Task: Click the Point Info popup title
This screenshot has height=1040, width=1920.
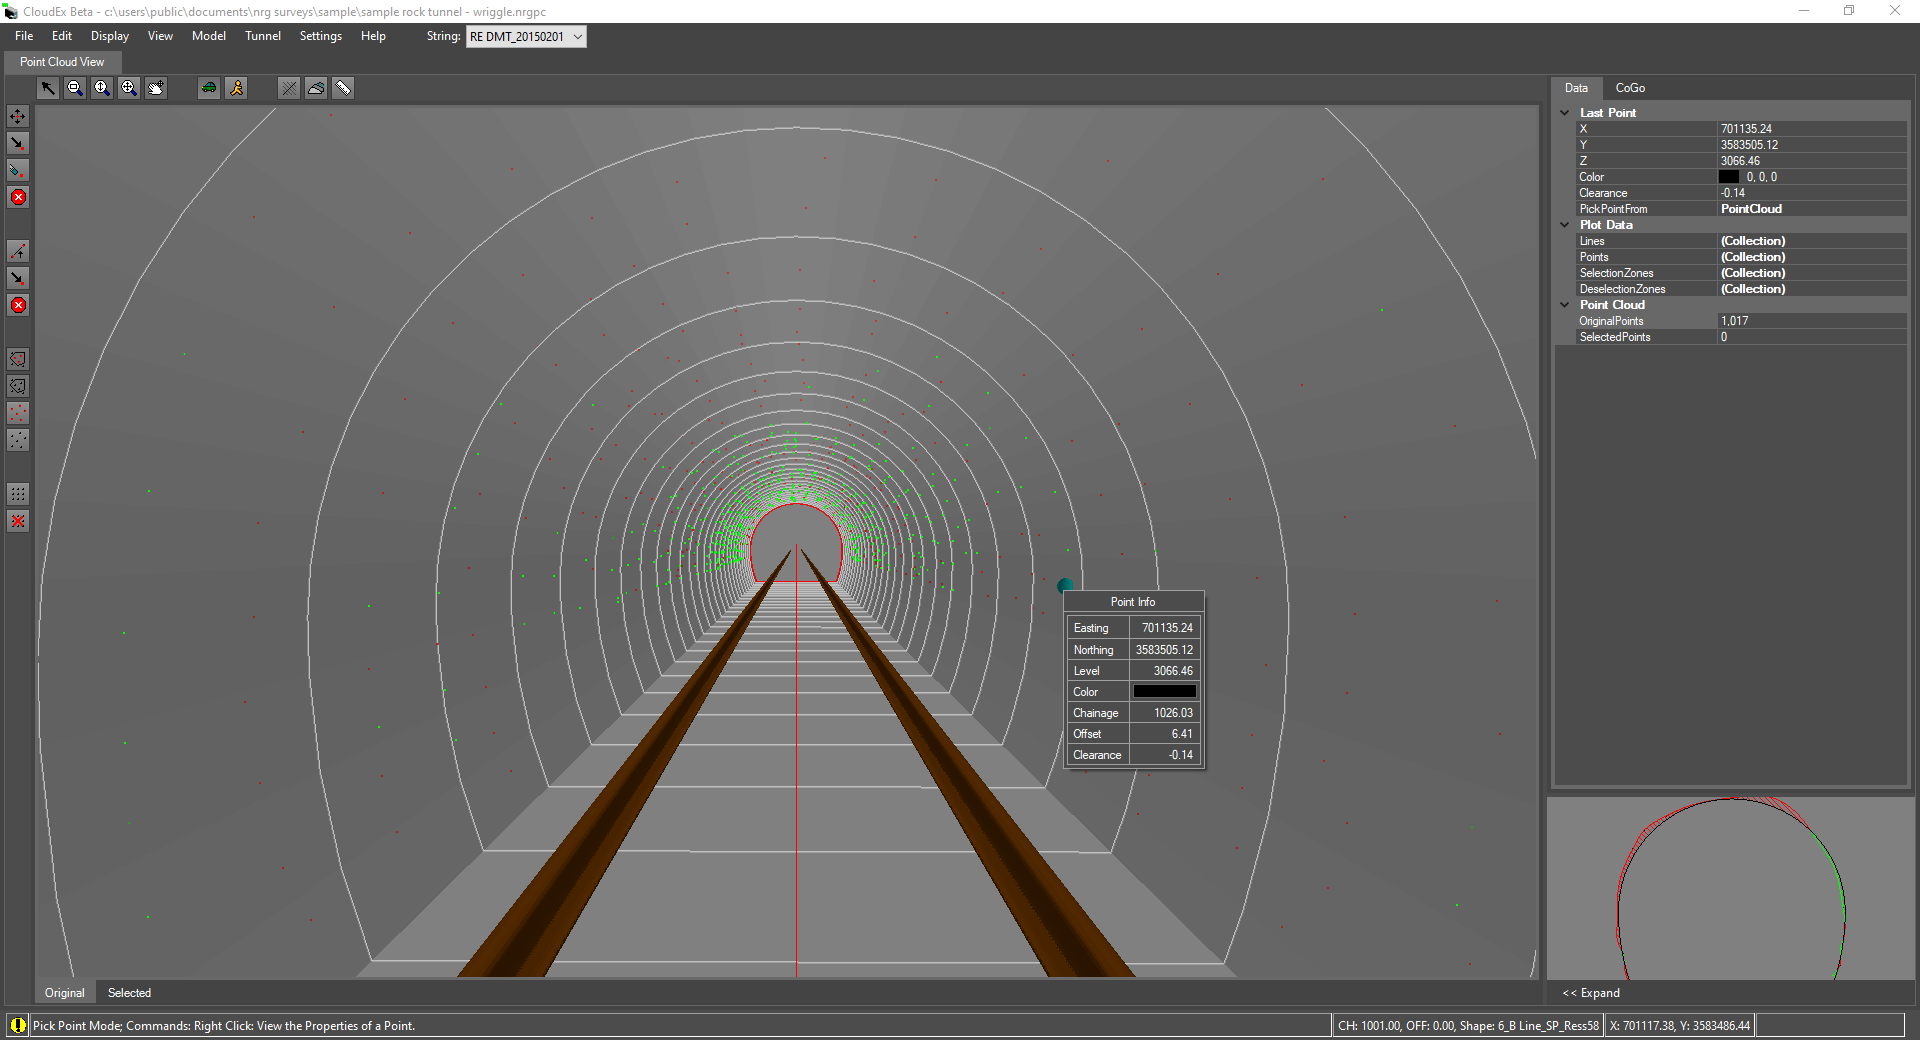Action: pos(1133,602)
